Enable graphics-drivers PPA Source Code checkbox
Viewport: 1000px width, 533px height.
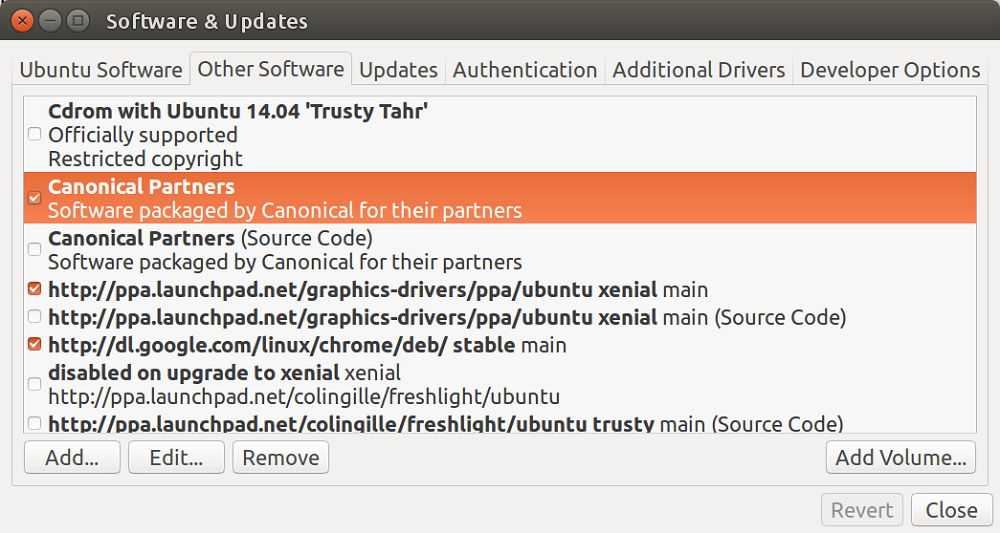point(35,317)
